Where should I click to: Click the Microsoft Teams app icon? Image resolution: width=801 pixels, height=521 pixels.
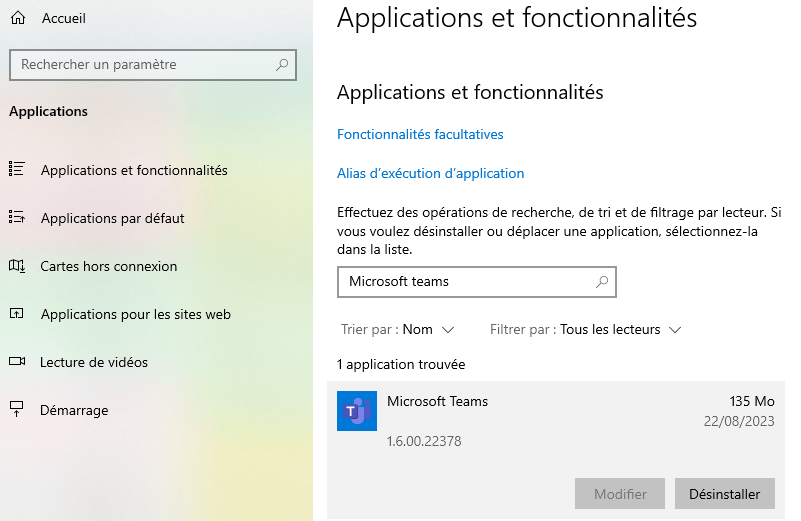(357, 411)
